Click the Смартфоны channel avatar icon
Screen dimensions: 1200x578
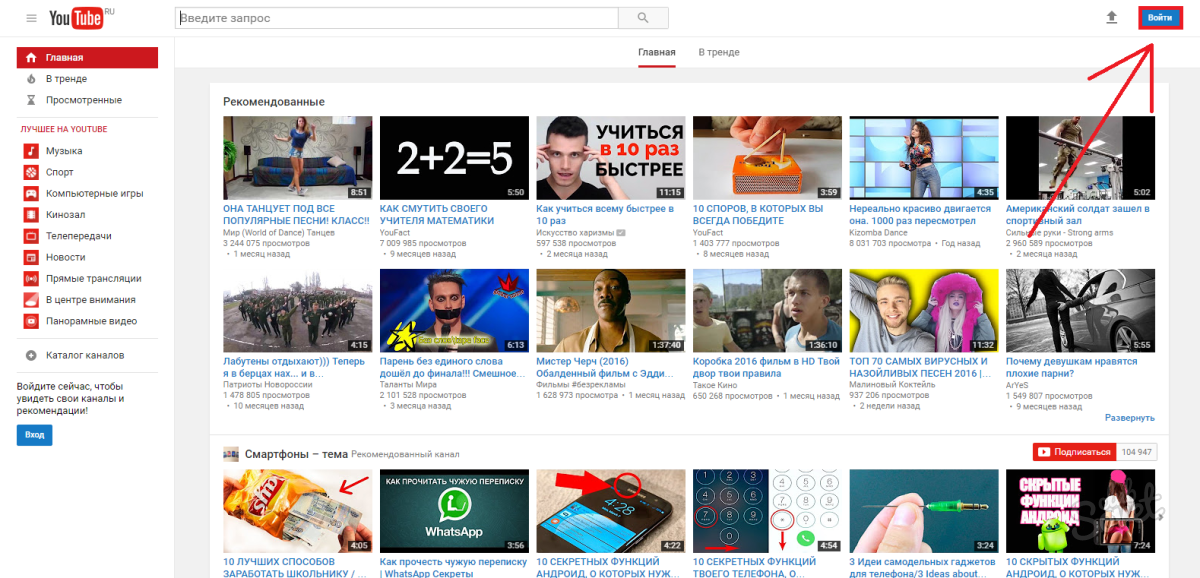pyautogui.click(x=231, y=453)
